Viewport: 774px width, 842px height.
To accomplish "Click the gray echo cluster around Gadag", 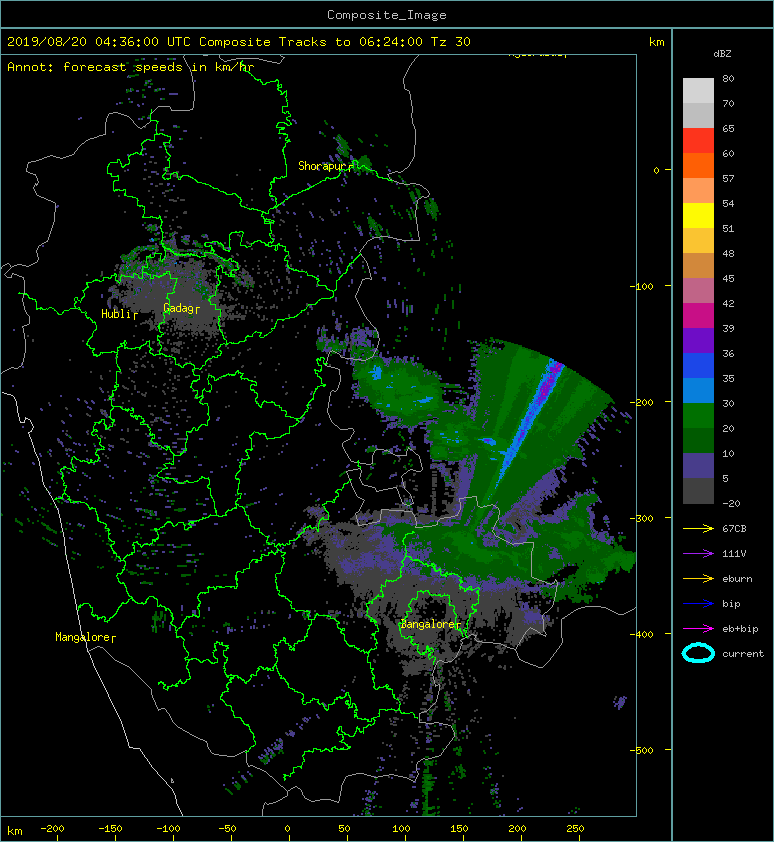I will (180, 293).
